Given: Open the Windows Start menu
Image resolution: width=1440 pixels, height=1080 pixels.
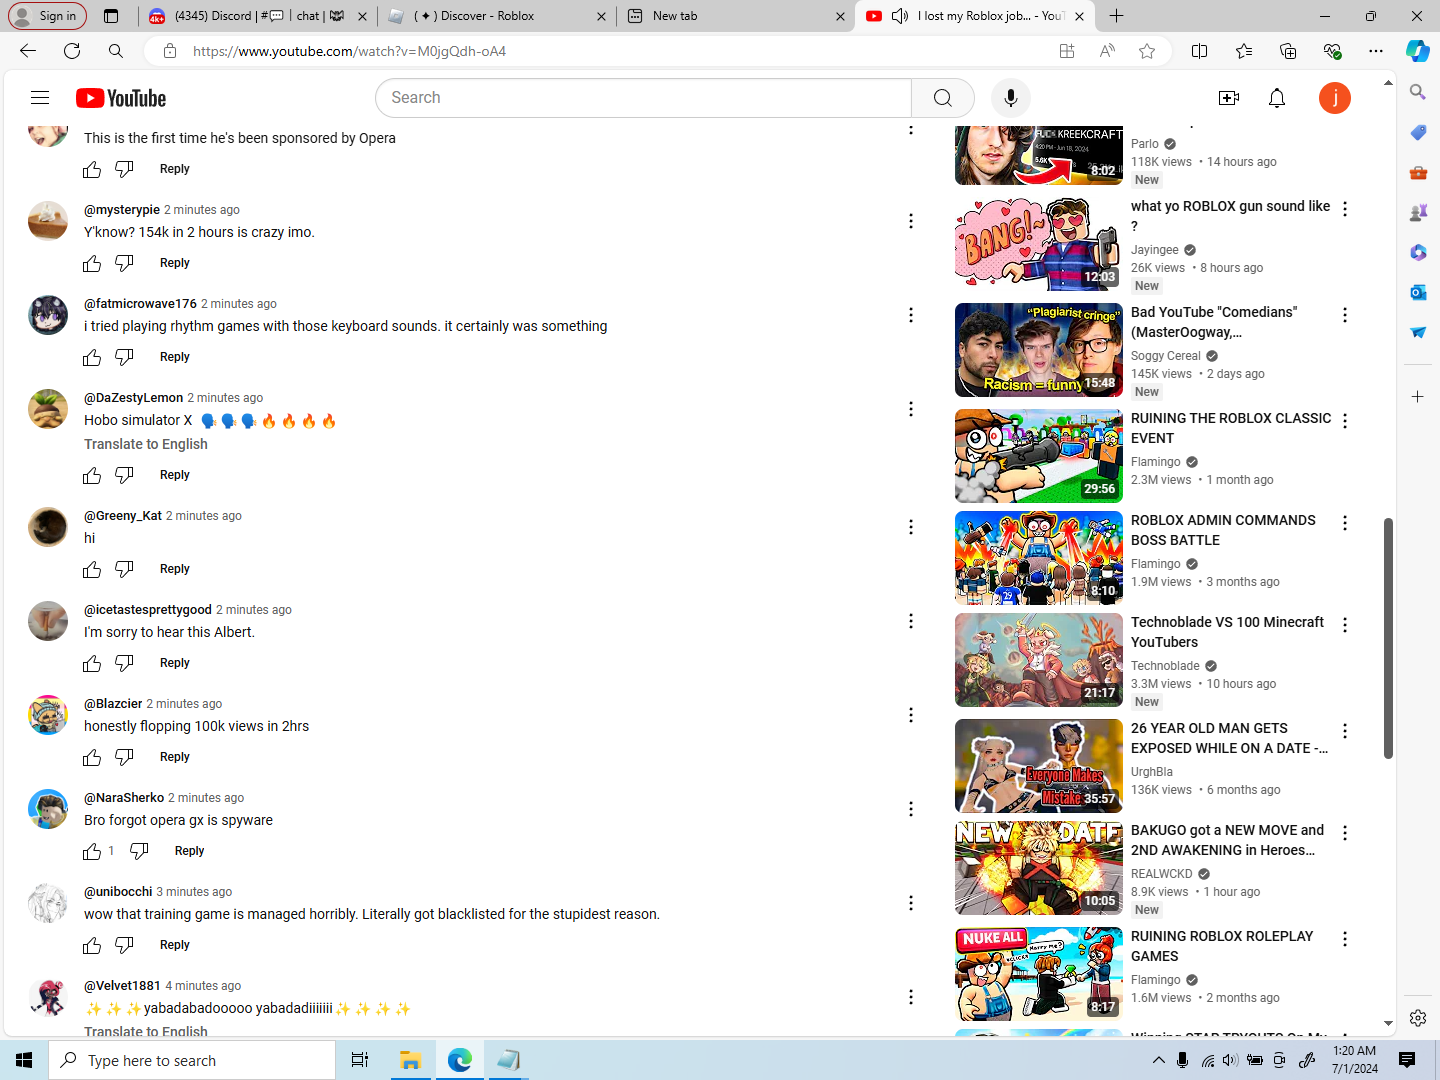Looking at the screenshot, I should (24, 1060).
